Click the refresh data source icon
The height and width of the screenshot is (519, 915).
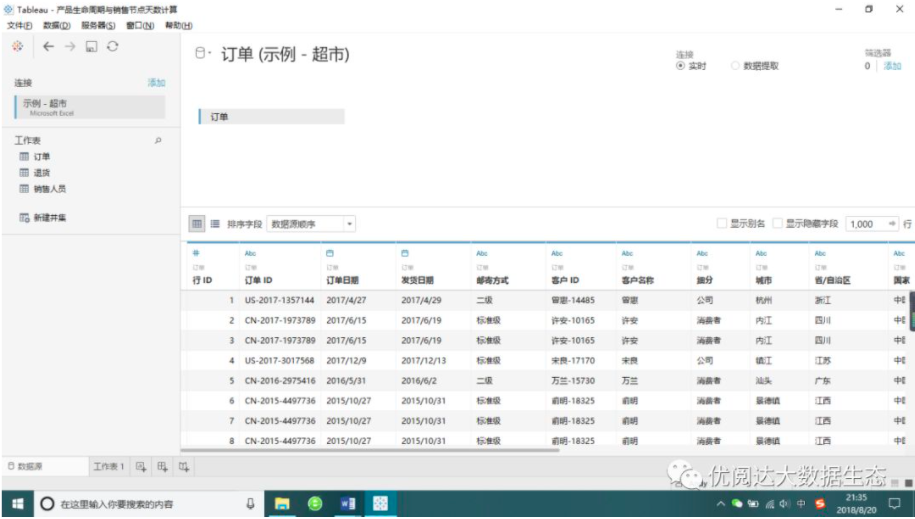(x=113, y=47)
